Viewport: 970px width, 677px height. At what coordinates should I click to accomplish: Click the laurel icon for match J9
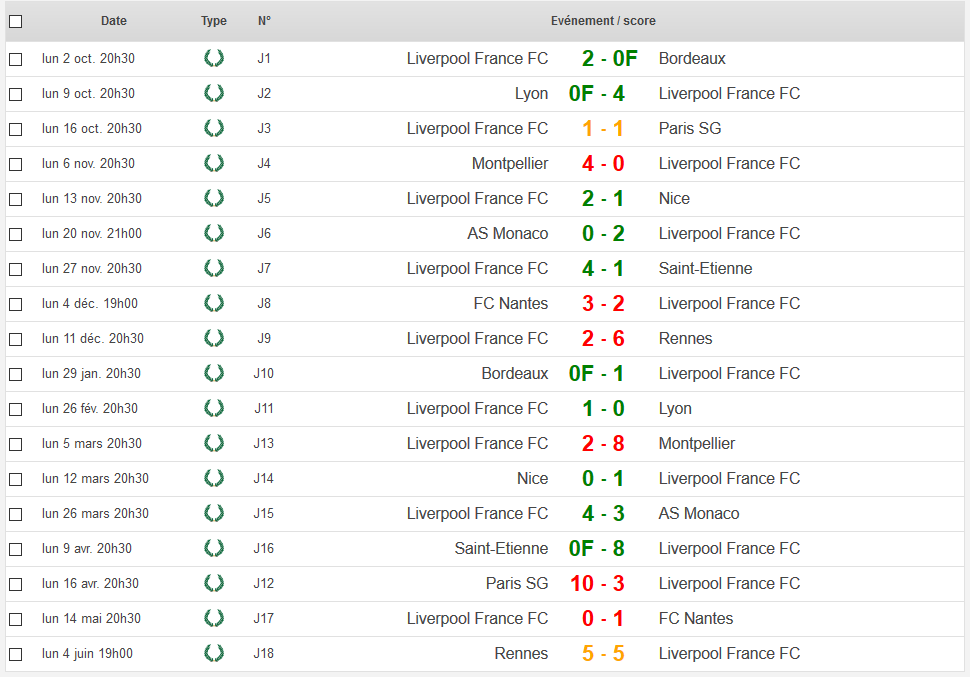click(213, 338)
